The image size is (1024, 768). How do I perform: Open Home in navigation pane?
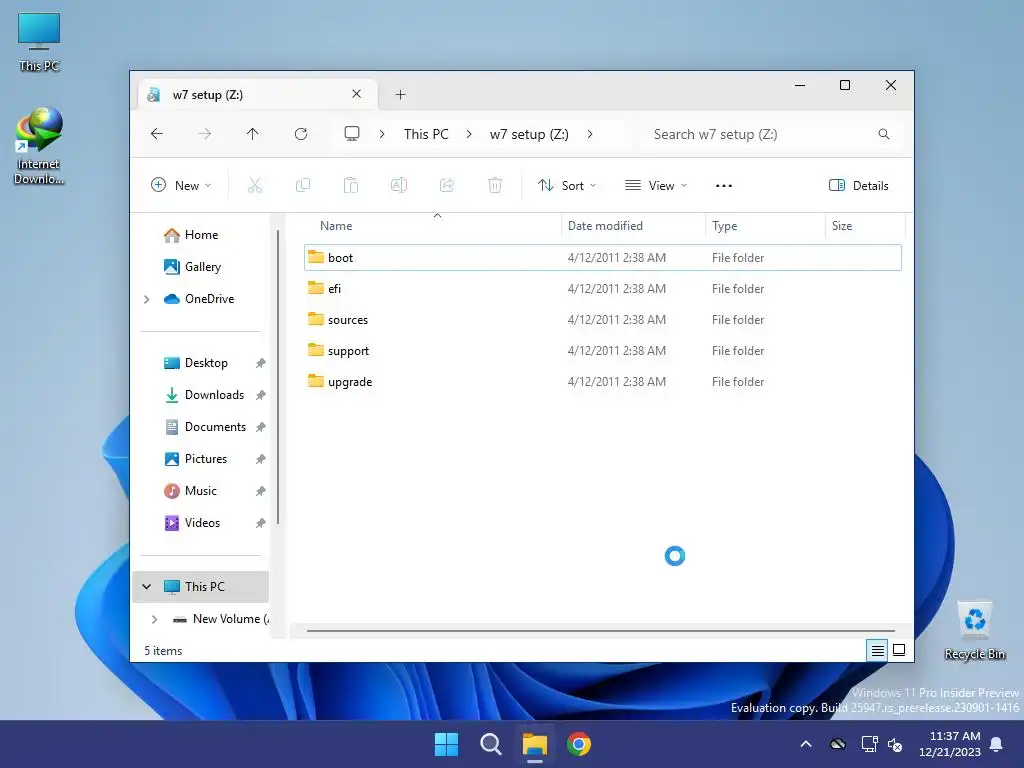[201, 234]
